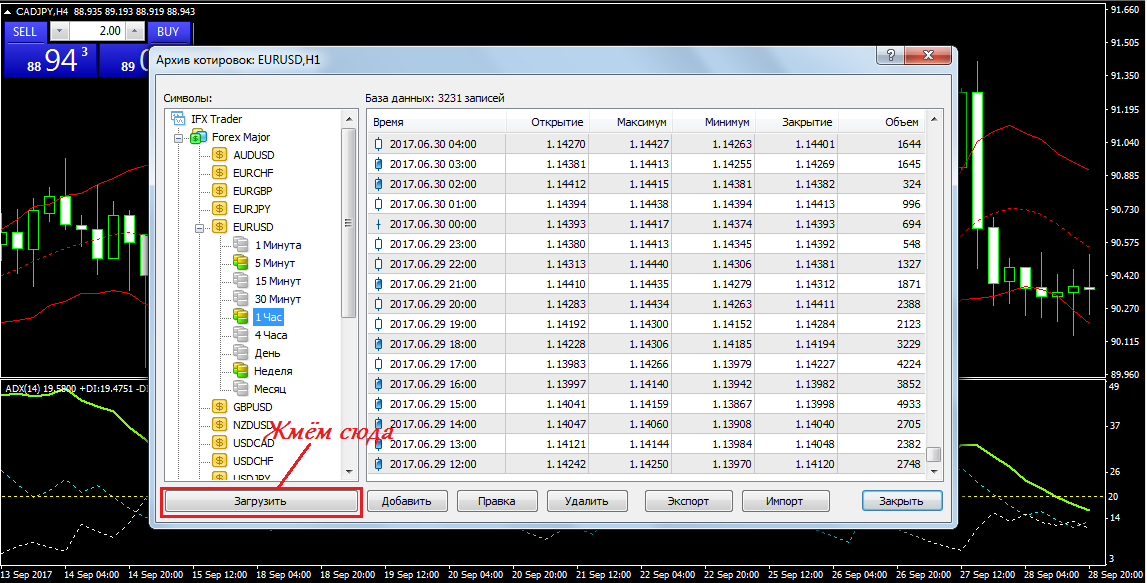Select 4 Часа timeframe database icon
This screenshot has height=583, width=1147.
[x=241, y=334]
